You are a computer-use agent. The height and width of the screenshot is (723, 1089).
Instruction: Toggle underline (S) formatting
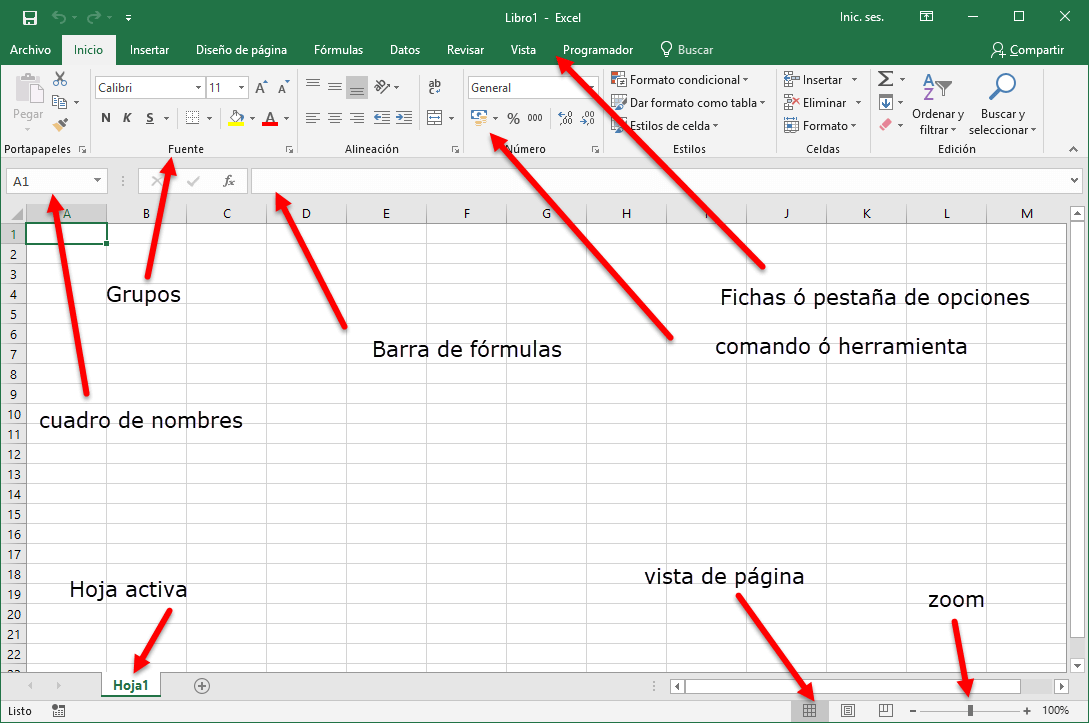(x=150, y=118)
